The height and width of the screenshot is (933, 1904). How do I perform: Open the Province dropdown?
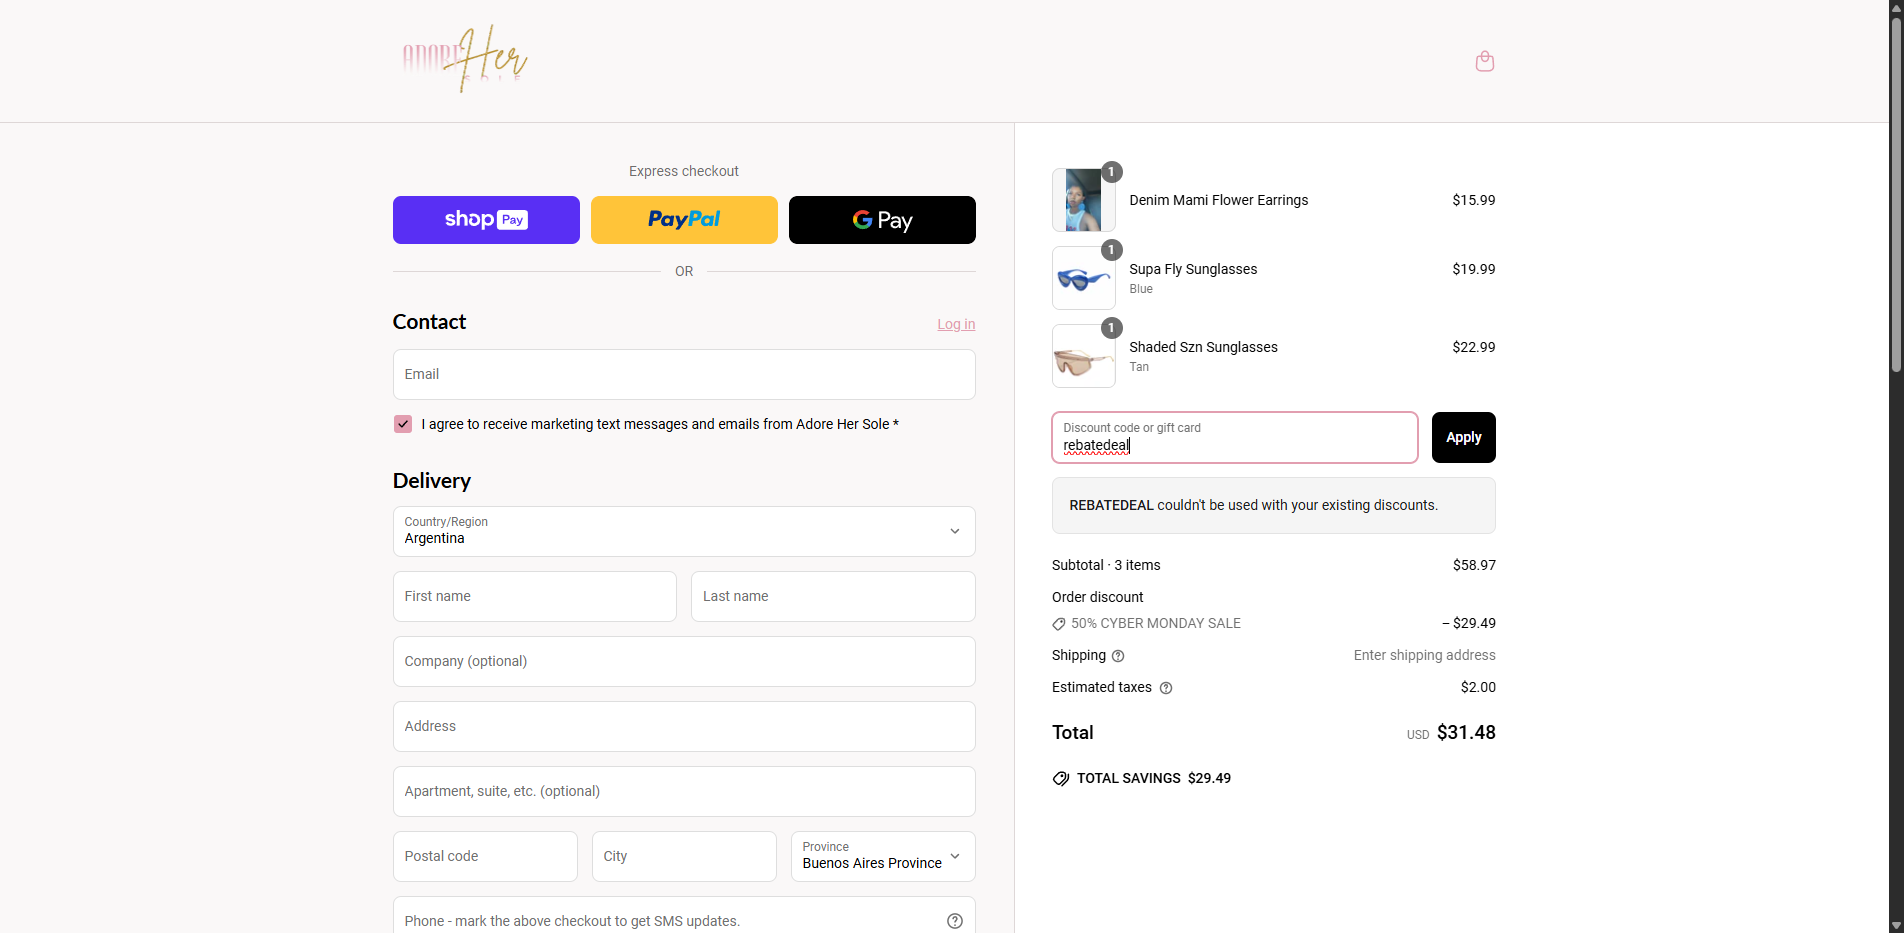click(x=883, y=856)
